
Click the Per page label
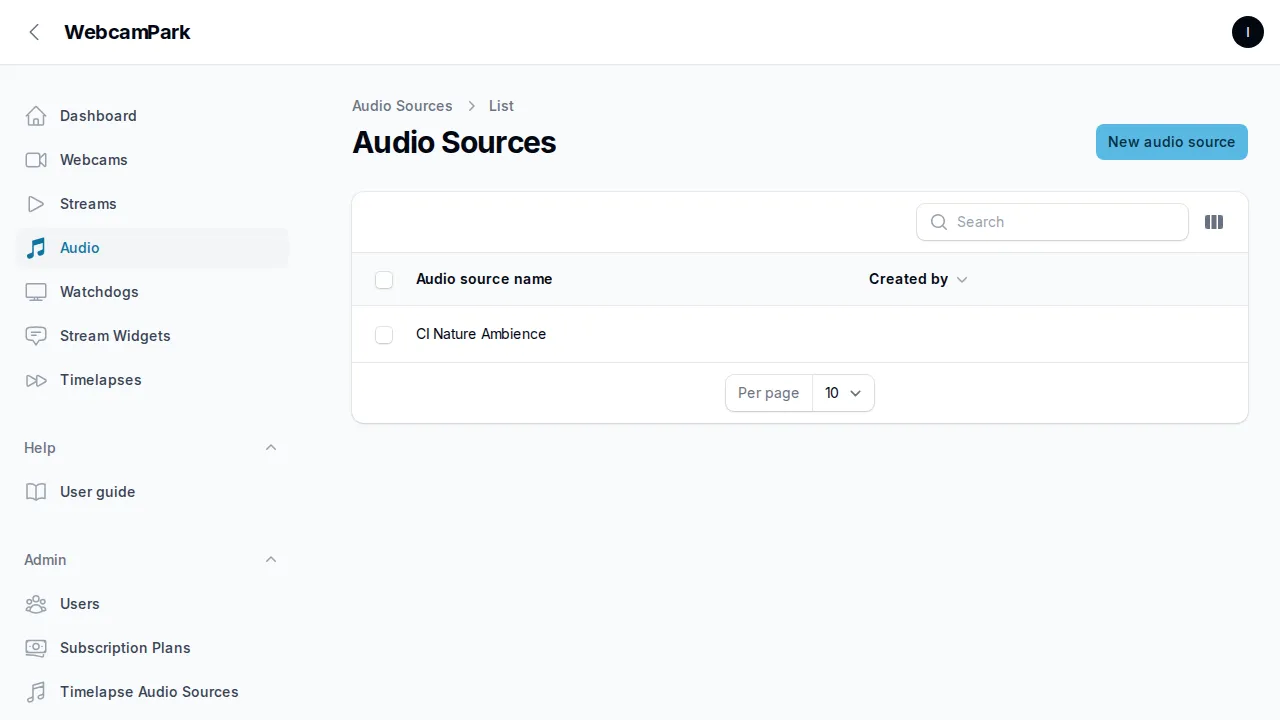click(x=768, y=393)
